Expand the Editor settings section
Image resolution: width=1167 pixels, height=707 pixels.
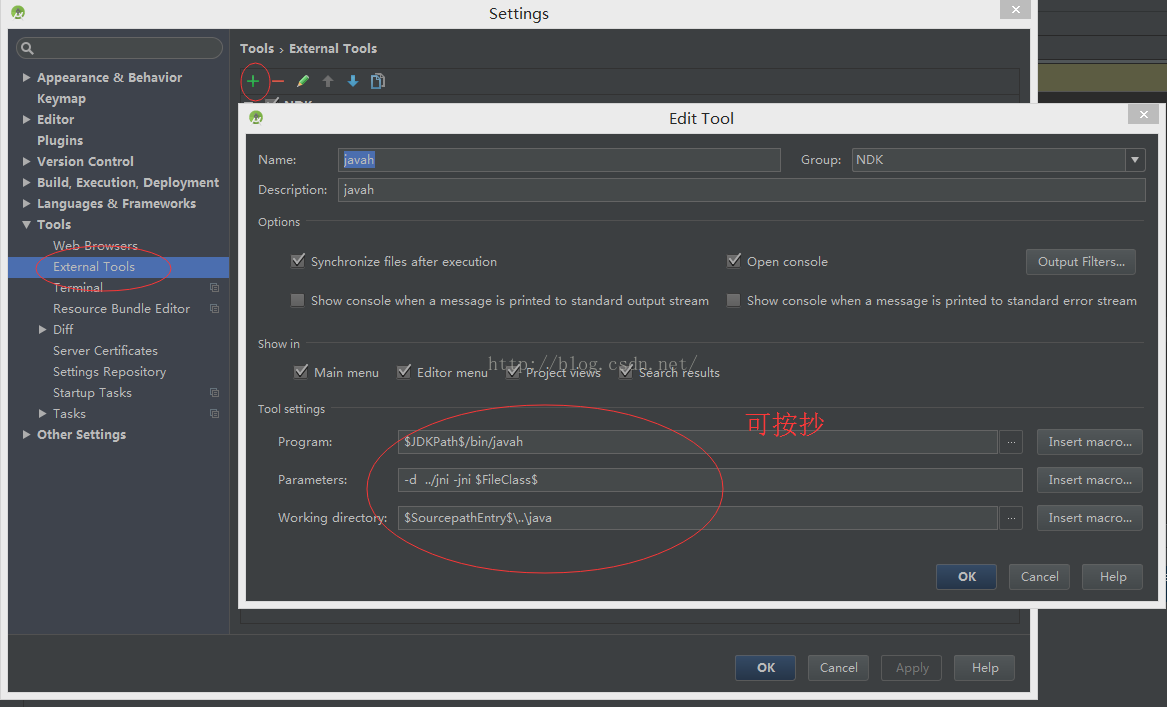click(x=27, y=119)
